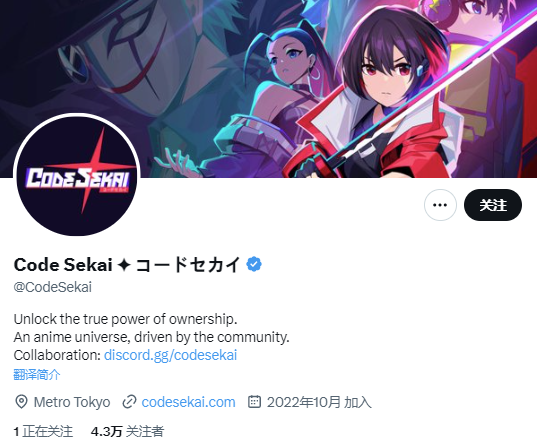Image resolution: width=537 pixels, height=446 pixels.
Task: Click the location pin icon
Action: coord(21,402)
